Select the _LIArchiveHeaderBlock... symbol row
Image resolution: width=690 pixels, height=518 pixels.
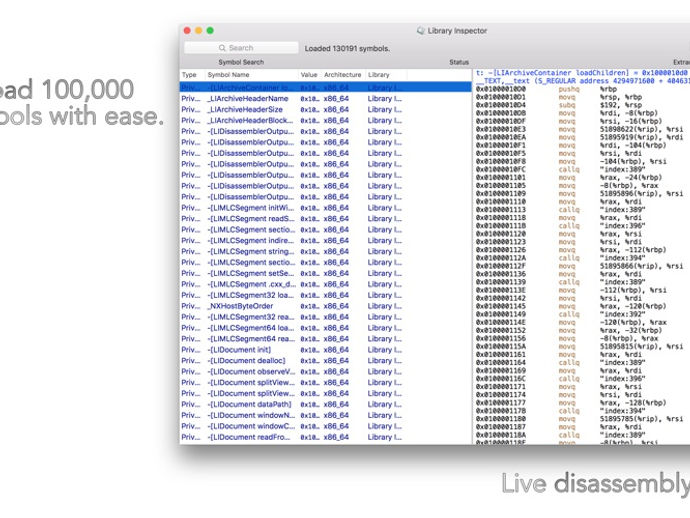[326, 120]
